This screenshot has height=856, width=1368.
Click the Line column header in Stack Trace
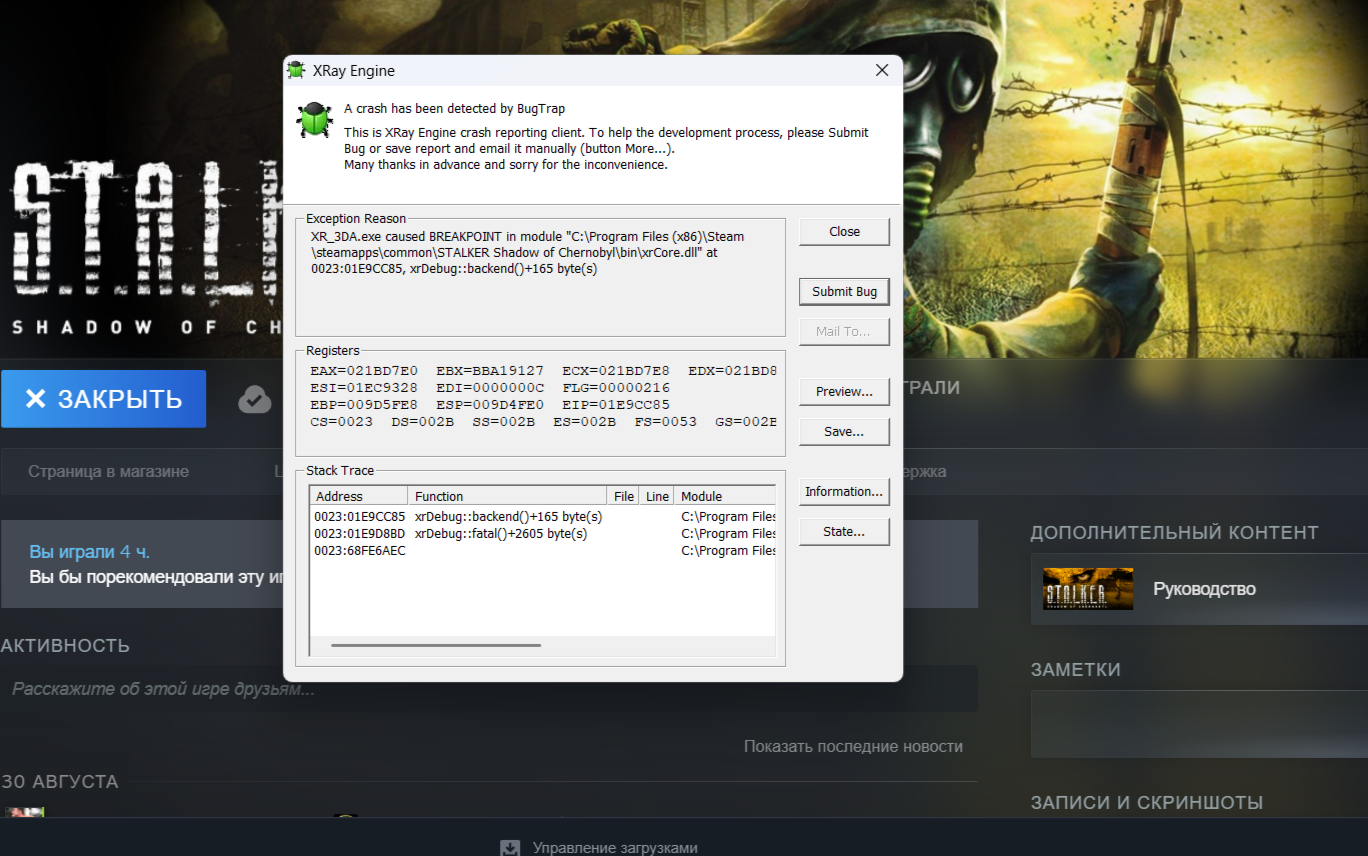point(657,496)
